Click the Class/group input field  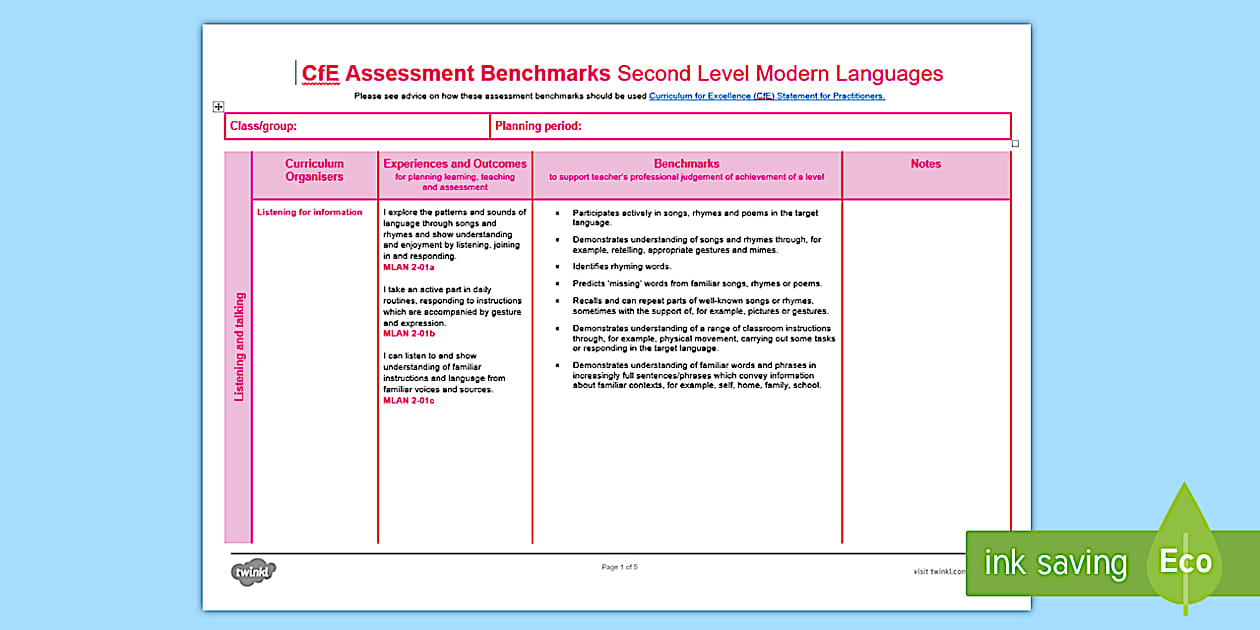(380, 125)
